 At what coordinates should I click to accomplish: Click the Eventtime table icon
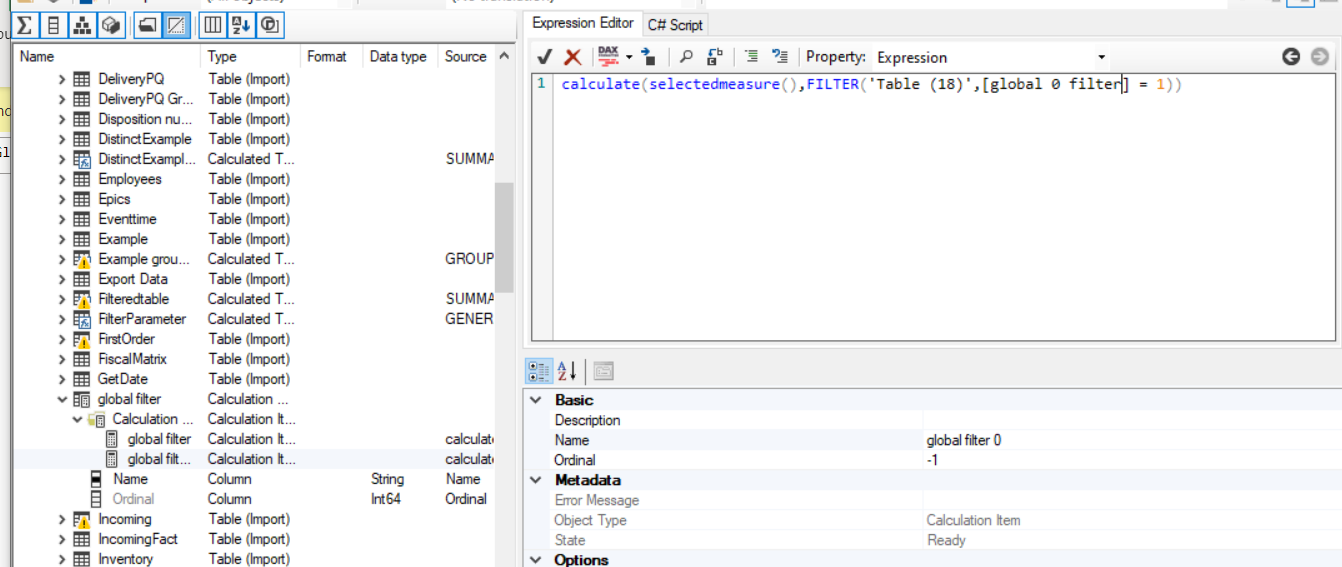point(82,219)
